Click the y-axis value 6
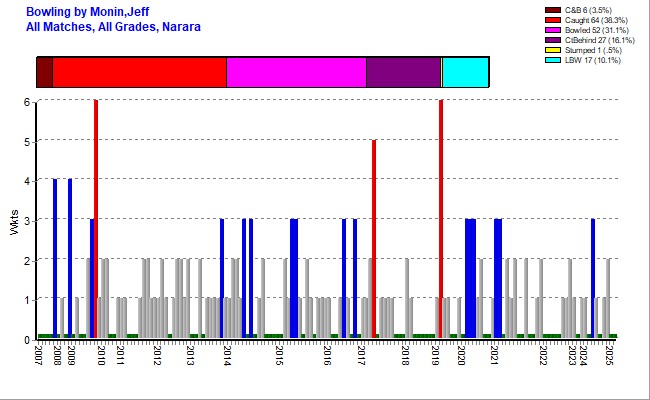This screenshot has width=650, height=400. tap(27, 102)
